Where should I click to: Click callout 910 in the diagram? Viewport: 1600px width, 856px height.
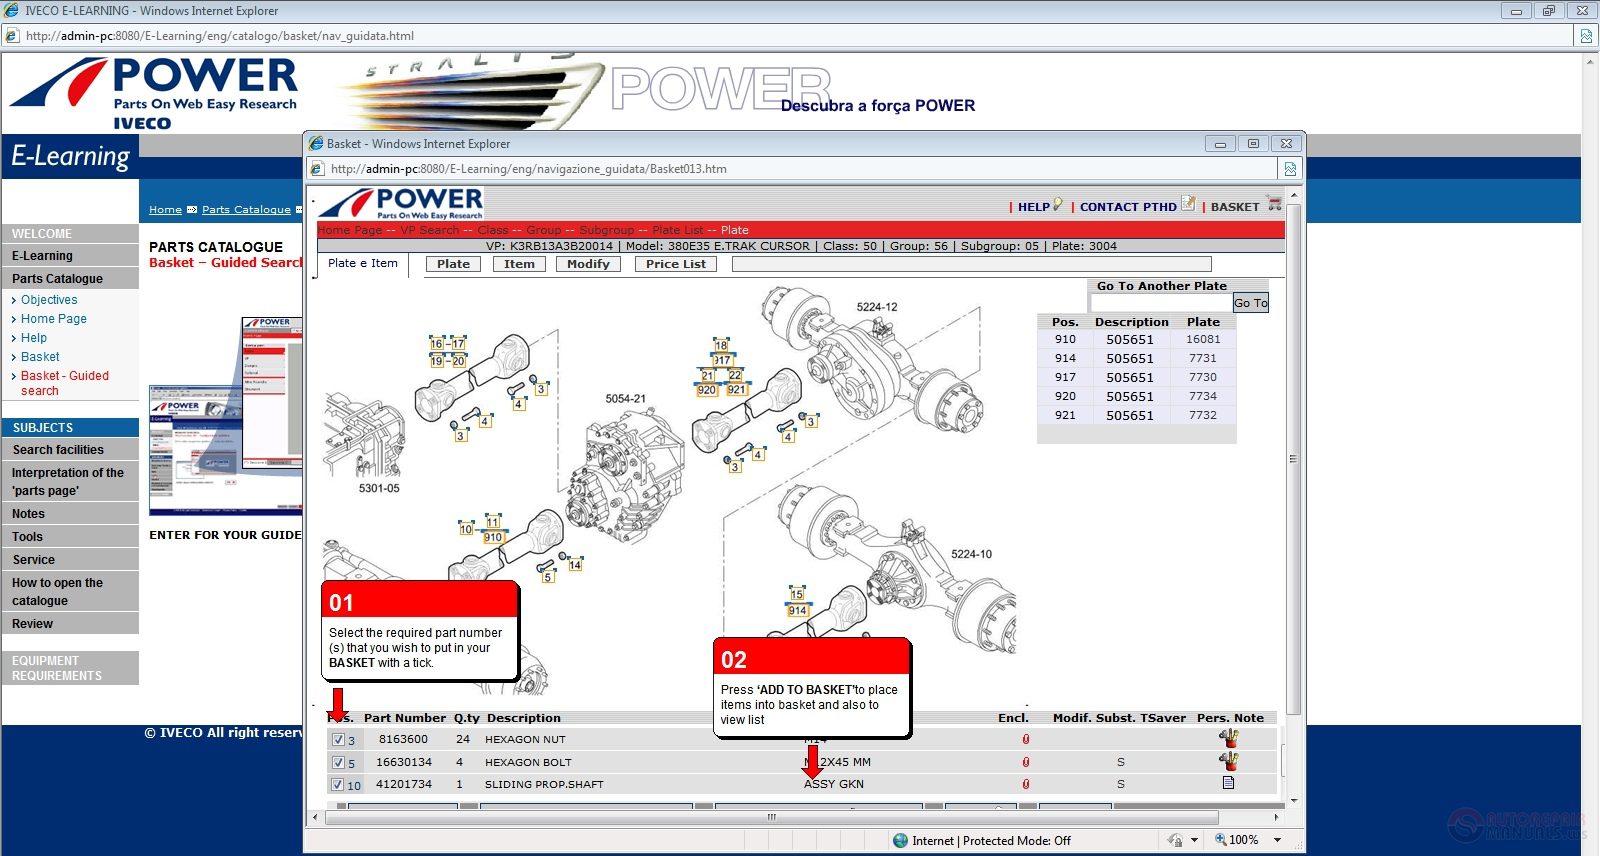[x=493, y=537]
